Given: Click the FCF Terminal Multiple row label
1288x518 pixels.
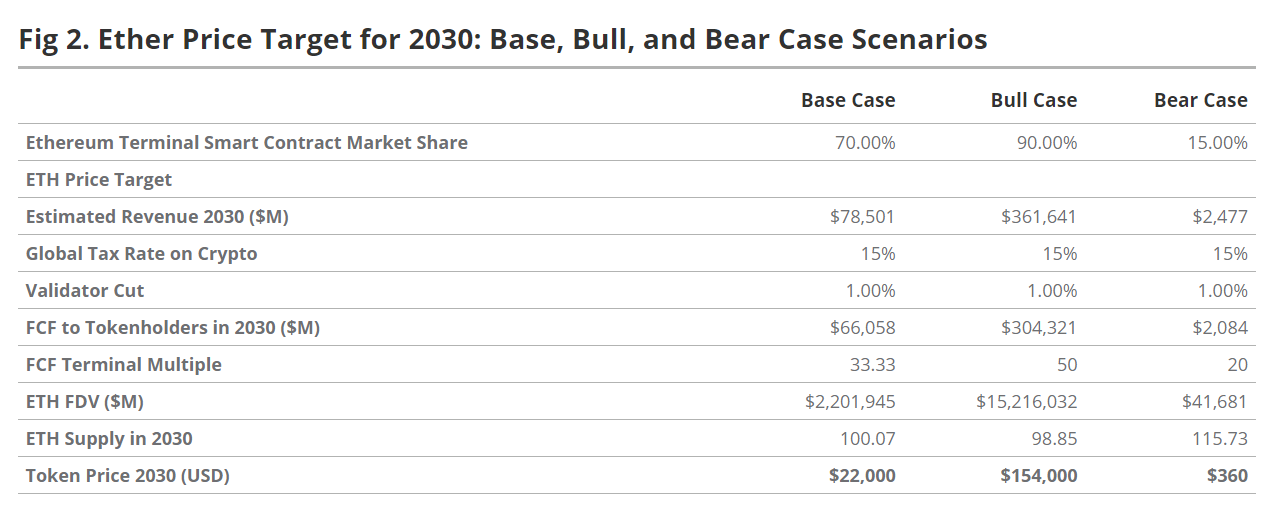Looking at the screenshot, I should (x=124, y=365).
